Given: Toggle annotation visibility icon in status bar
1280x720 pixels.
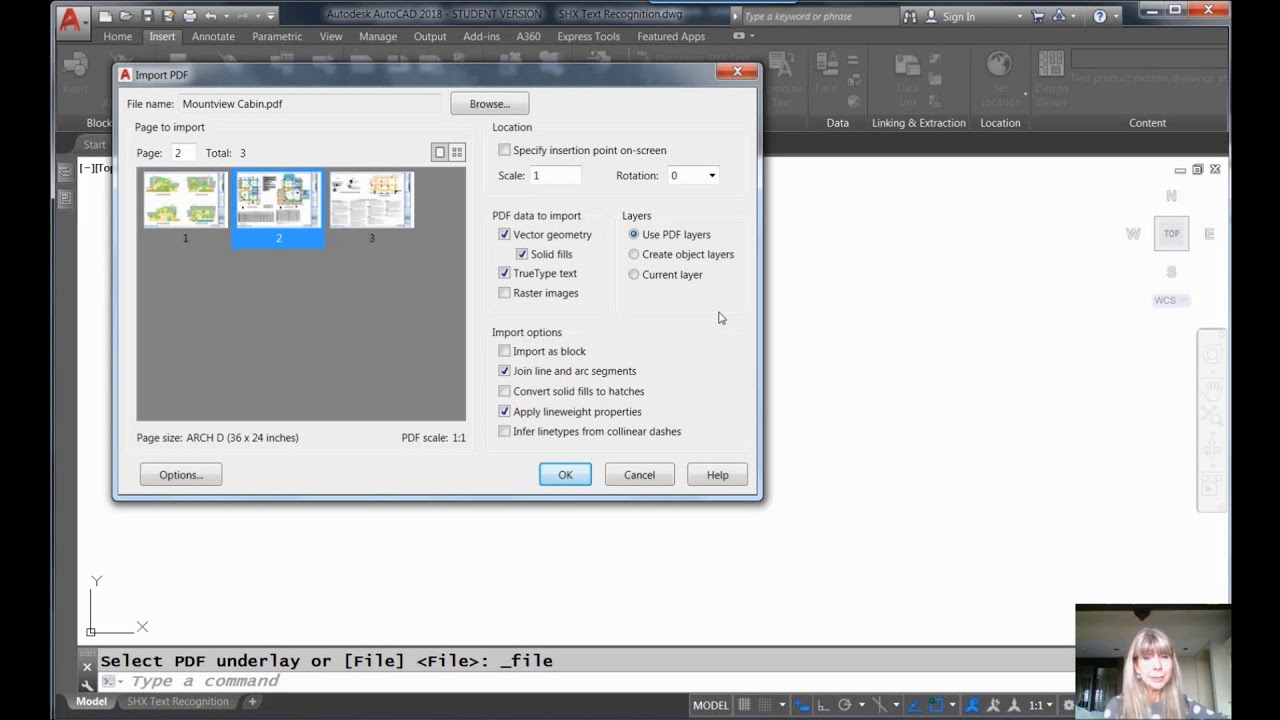Looking at the screenshot, I should (x=972, y=705).
